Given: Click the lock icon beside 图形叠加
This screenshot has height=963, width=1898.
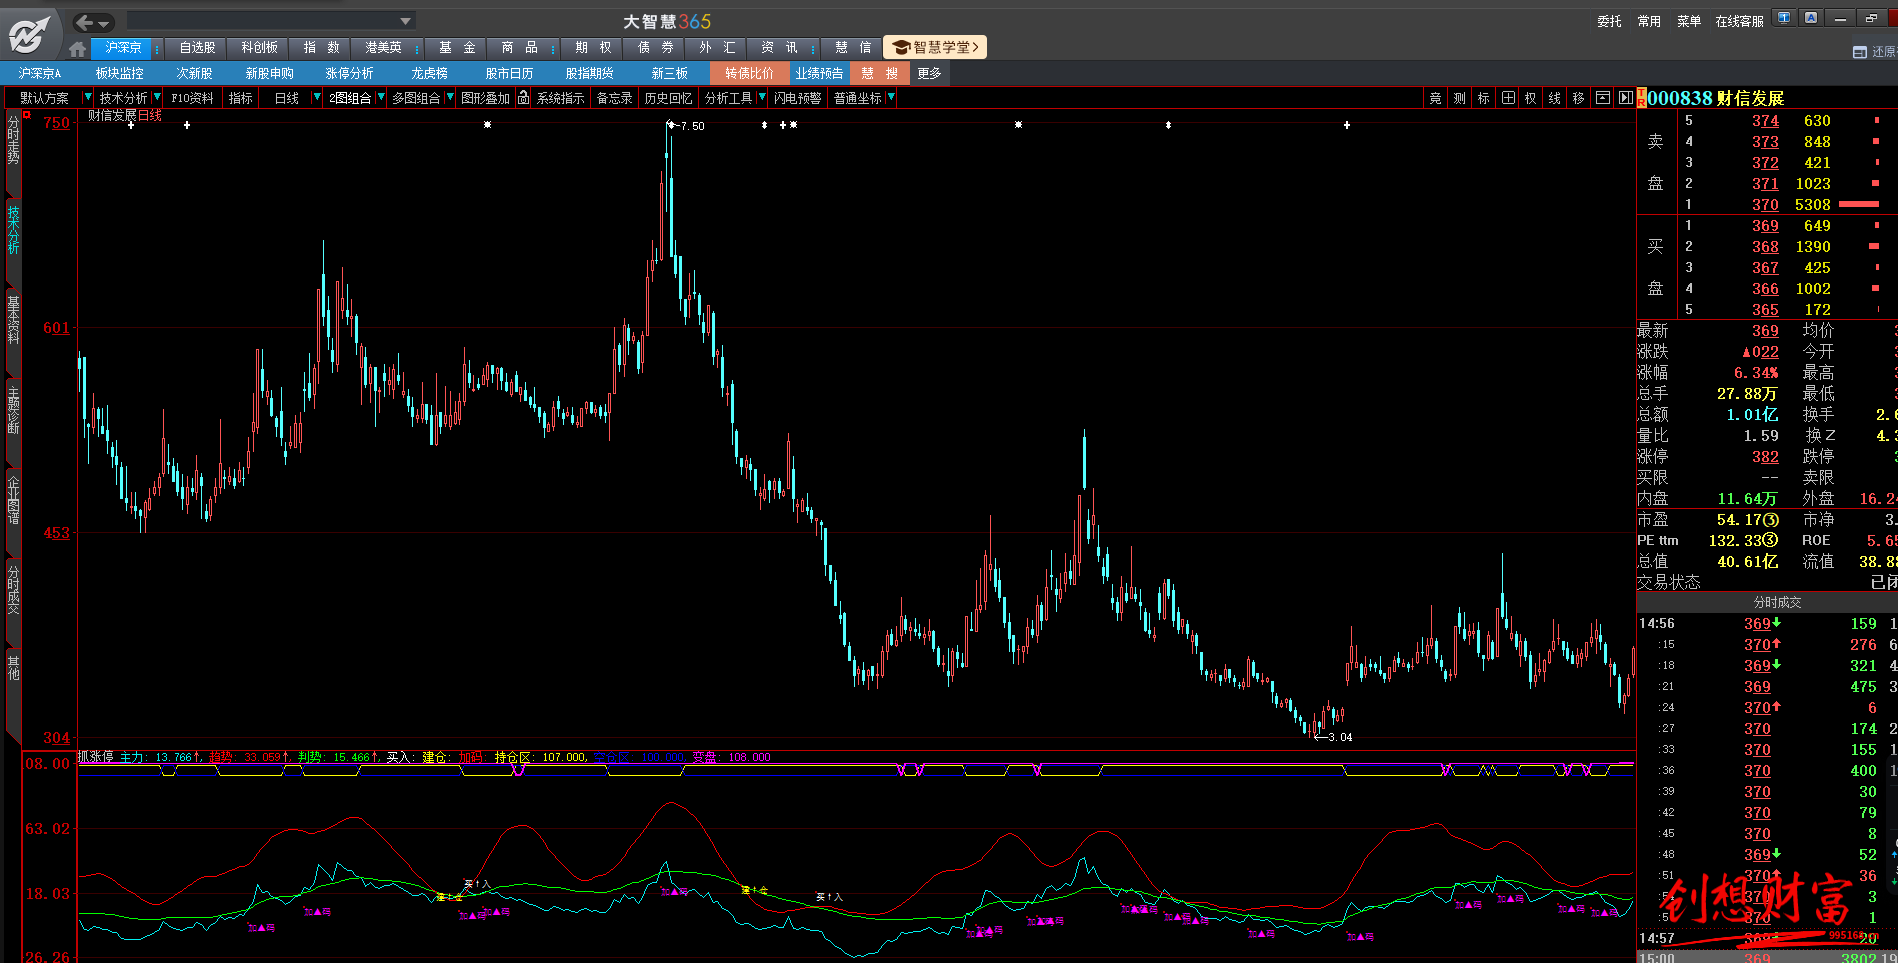Looking at the screenshot, I should (x=523, y=97).
